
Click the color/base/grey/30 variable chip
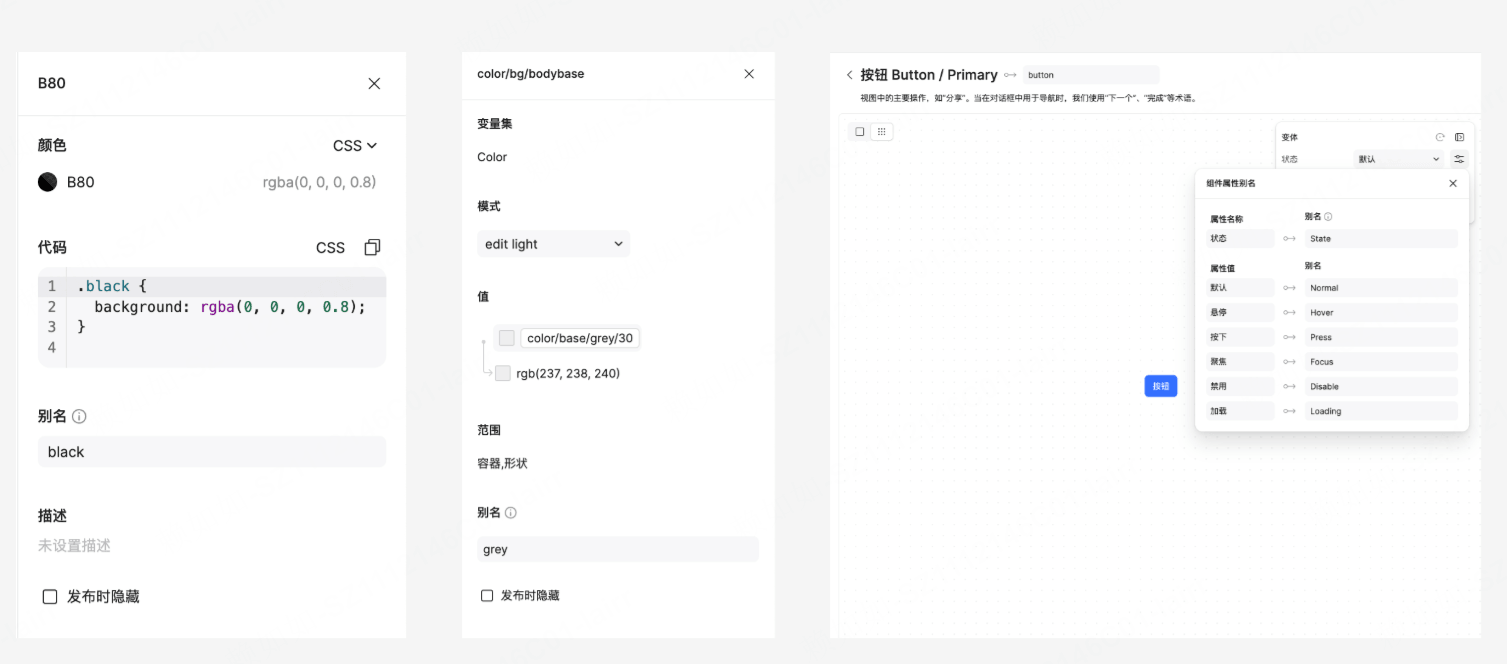(579, 338)
